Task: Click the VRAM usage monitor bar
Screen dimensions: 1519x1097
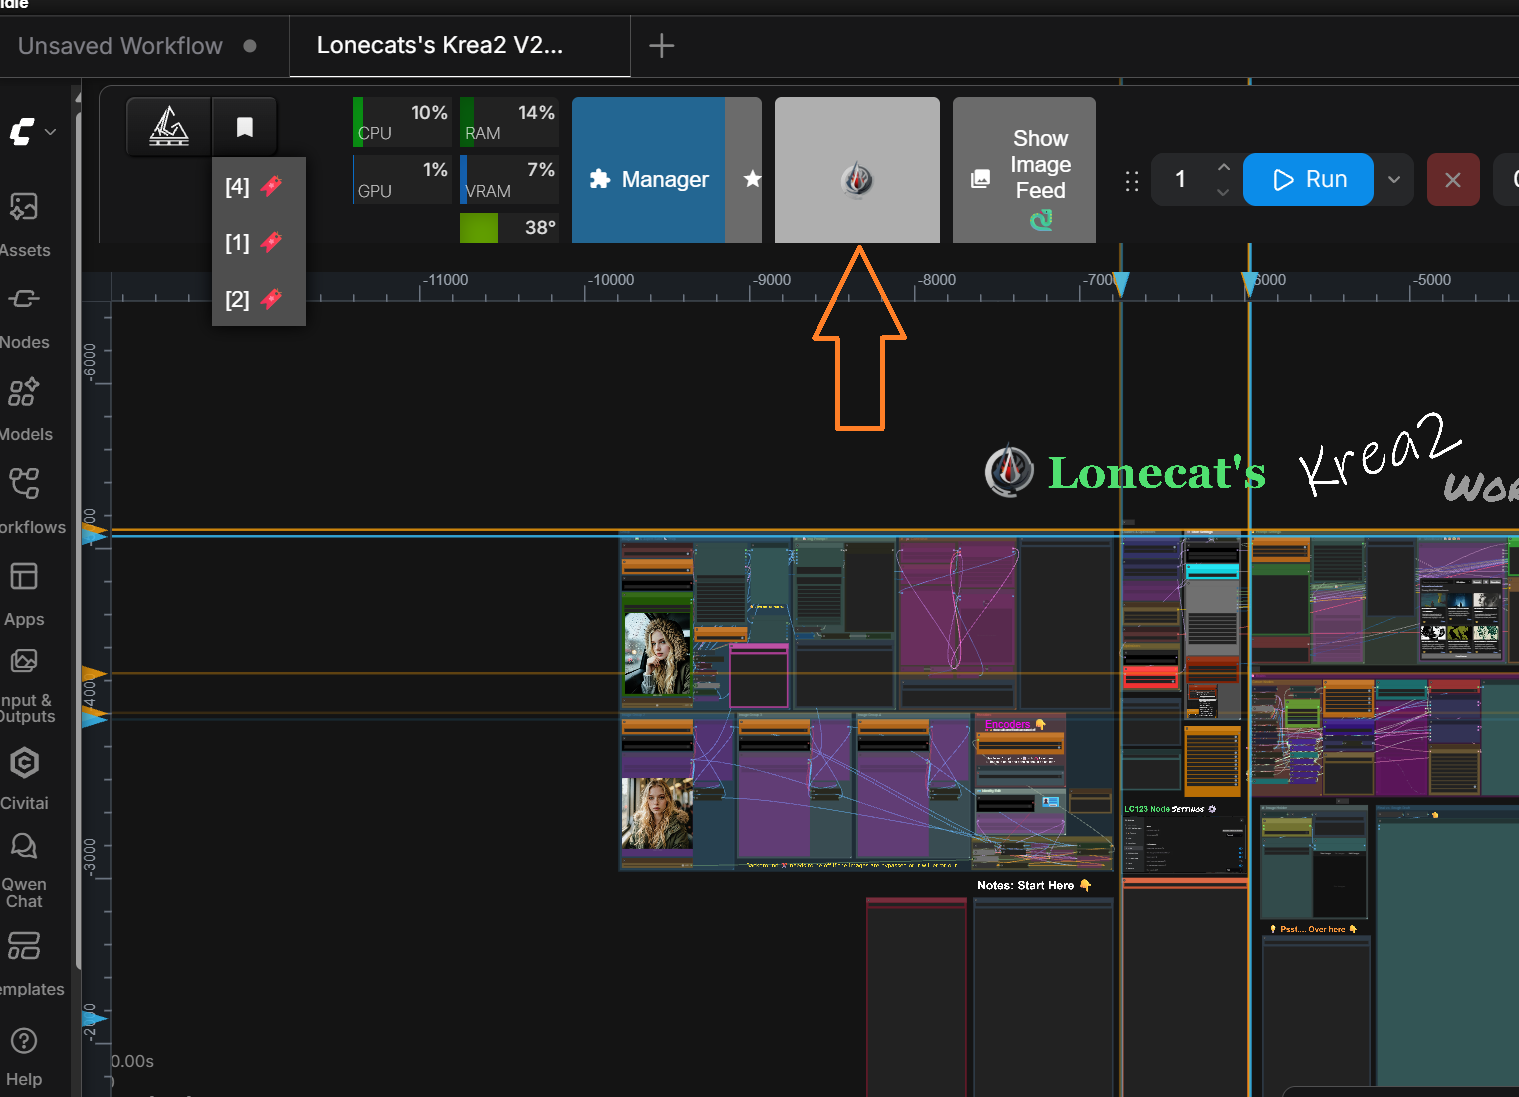Action: click(509, 180)
